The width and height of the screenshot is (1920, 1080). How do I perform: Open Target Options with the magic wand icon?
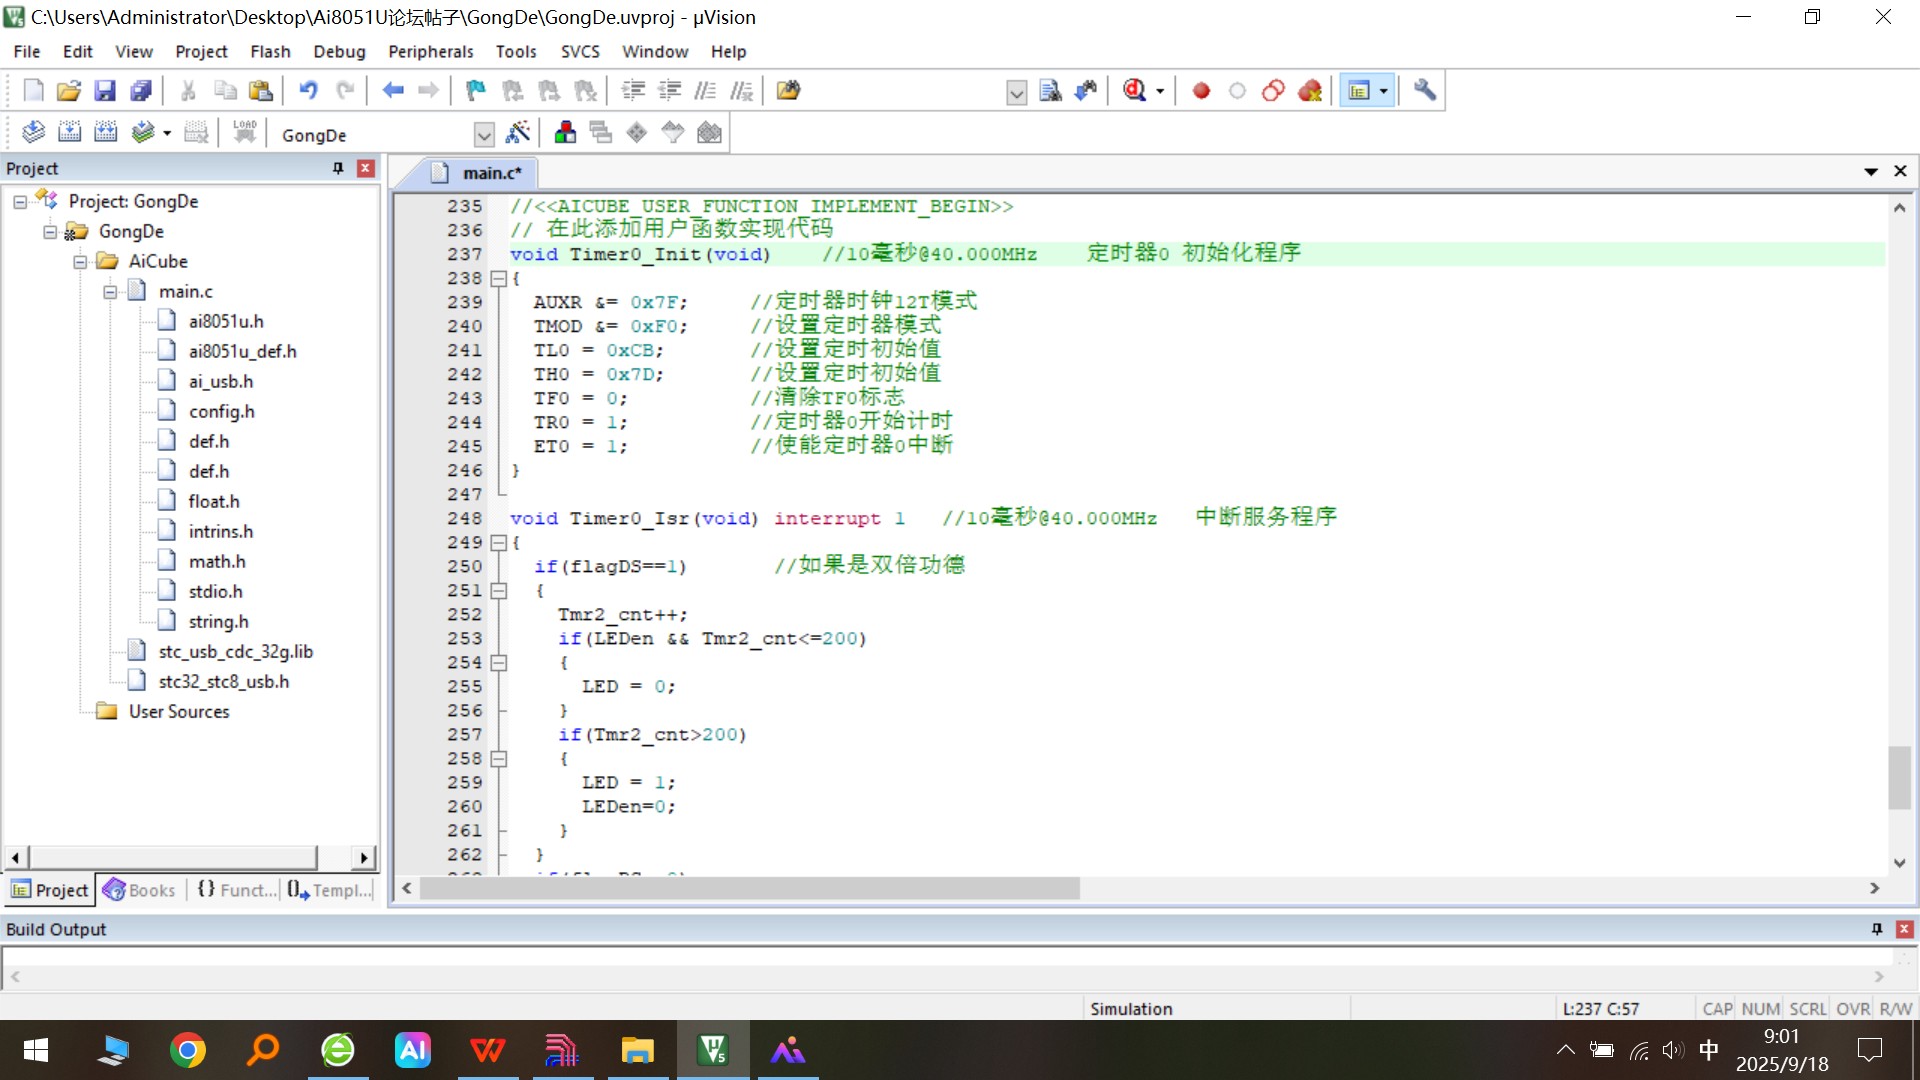pyautogui.click(x=518, y=133)
